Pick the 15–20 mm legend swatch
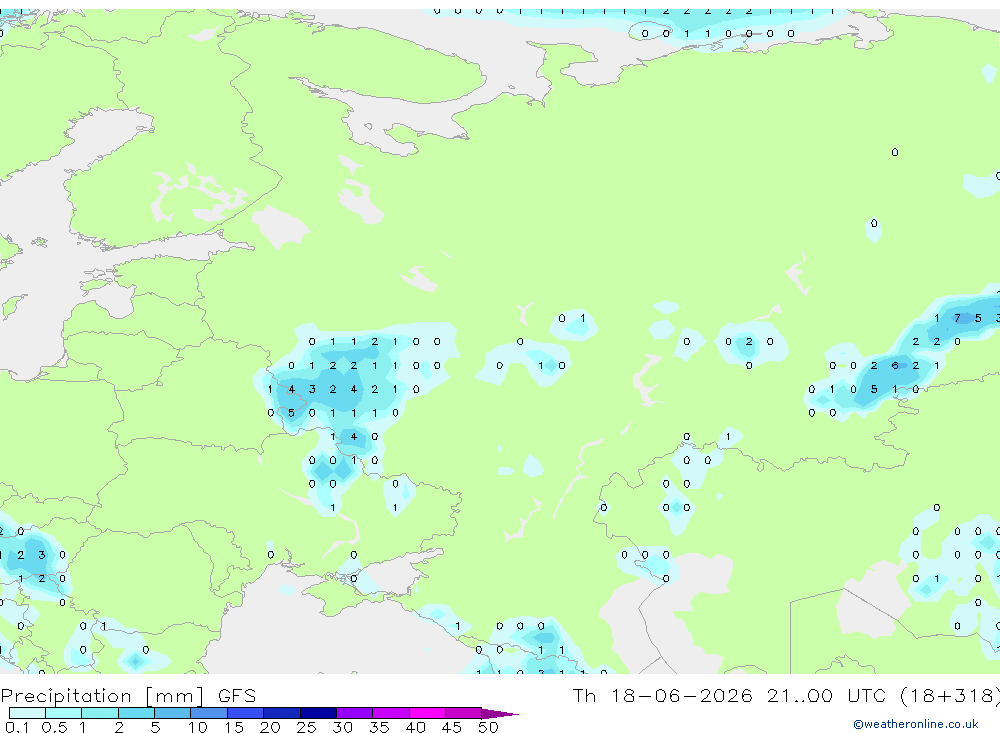1000x733 pixels. (x=246, y=713)
